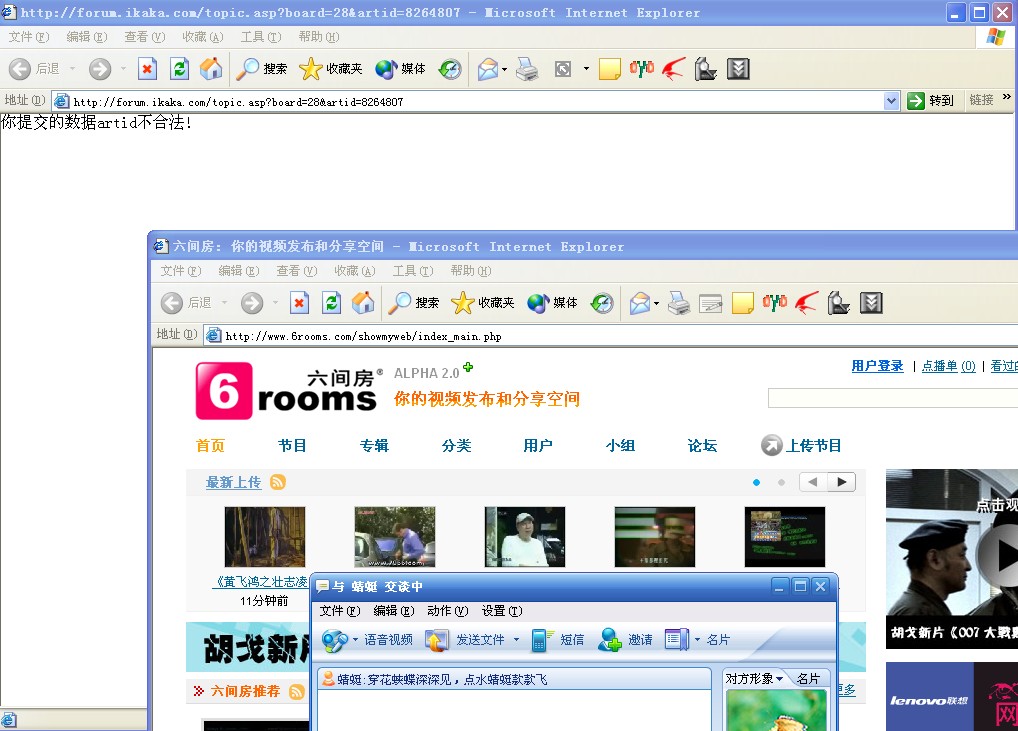
Task: Click Refresh icon in the forum.ikaka browser toolbar
Action: (179, 69)
